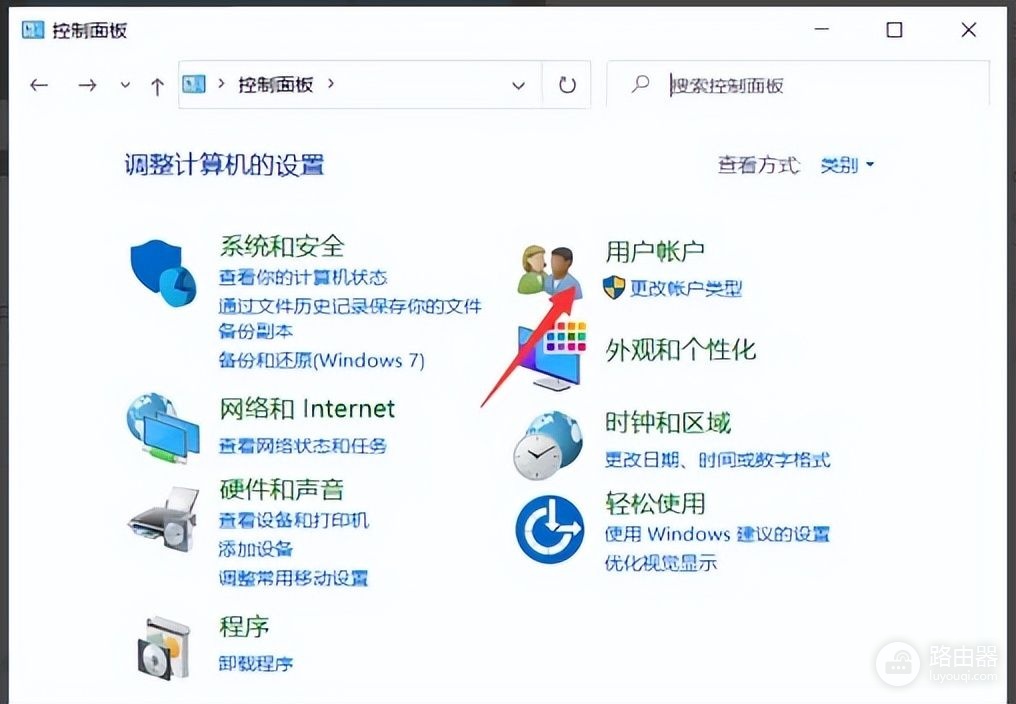
Task: Open the Clock and Region icon
Action: [x=548, y=445]
